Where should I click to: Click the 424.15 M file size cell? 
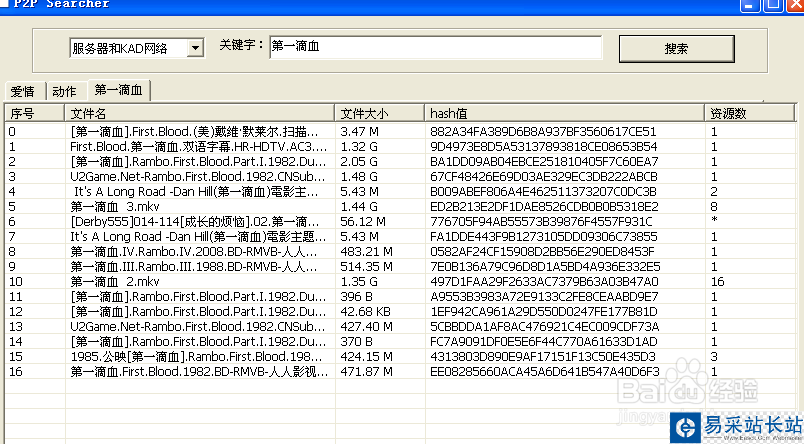coord(366,356)
